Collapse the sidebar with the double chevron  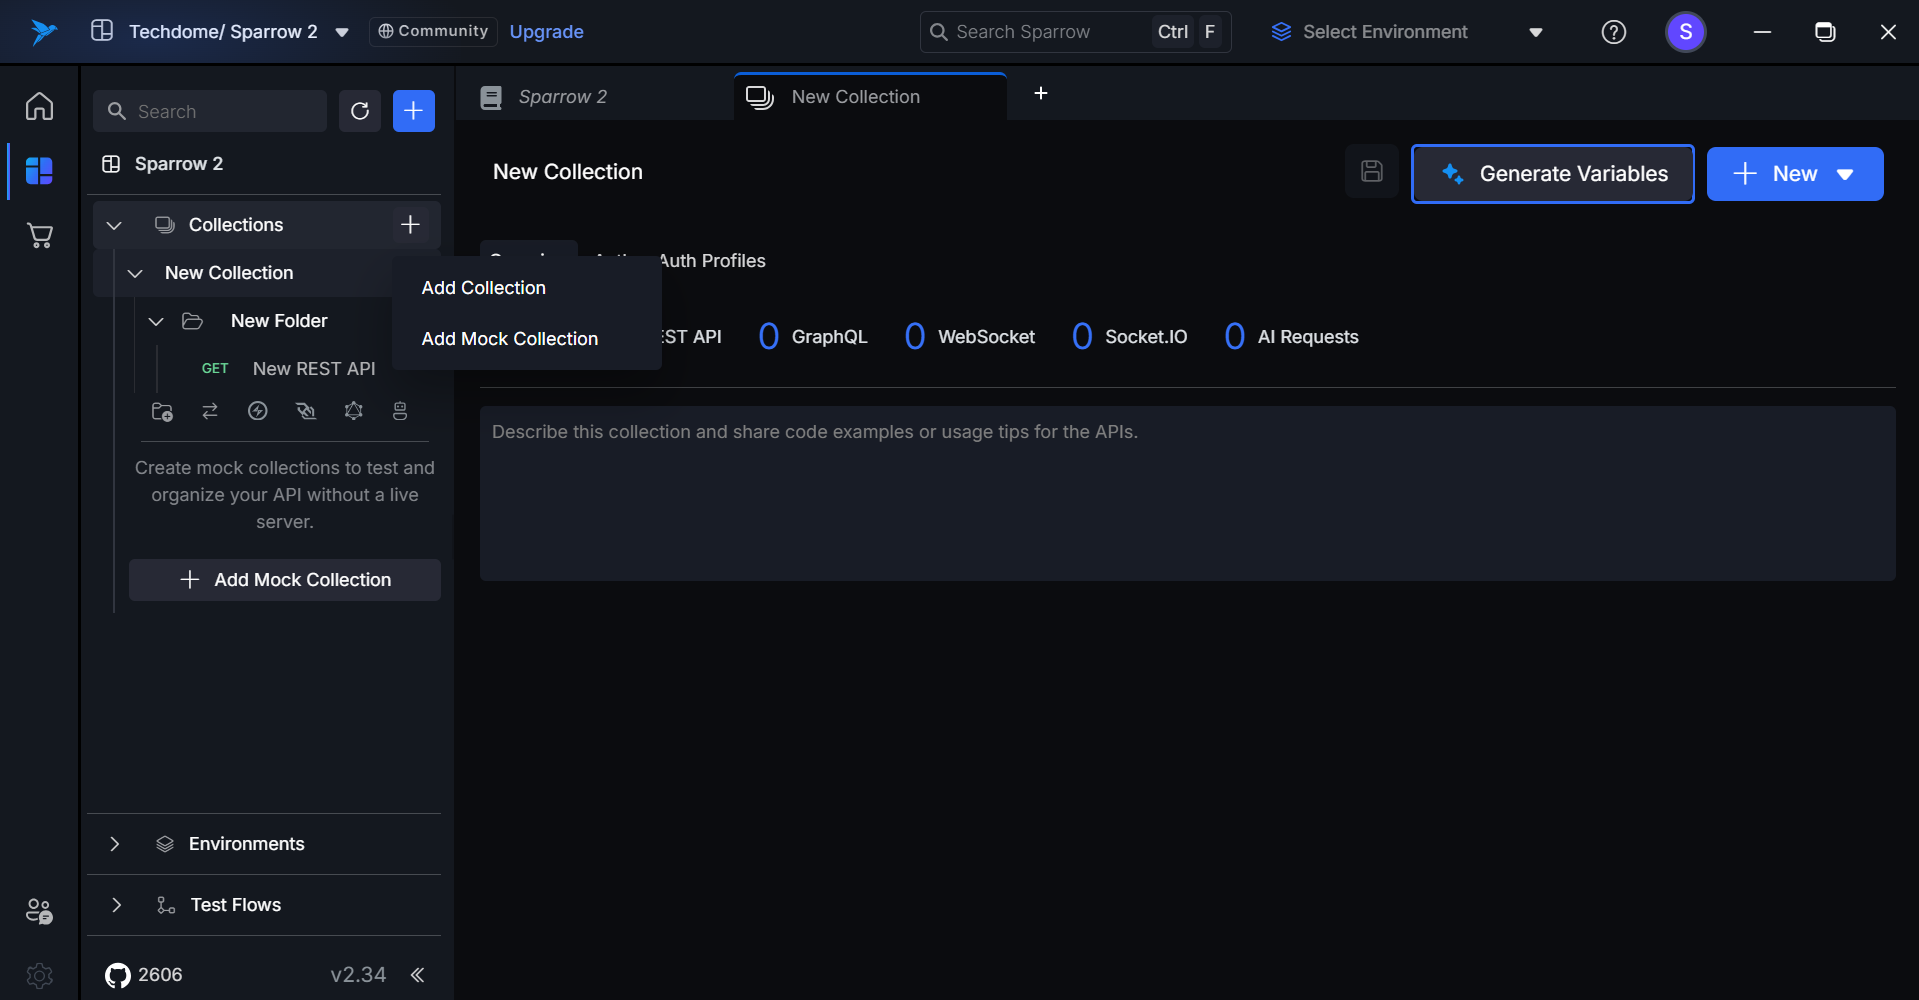pyautogui.click(x=418, y=975)
